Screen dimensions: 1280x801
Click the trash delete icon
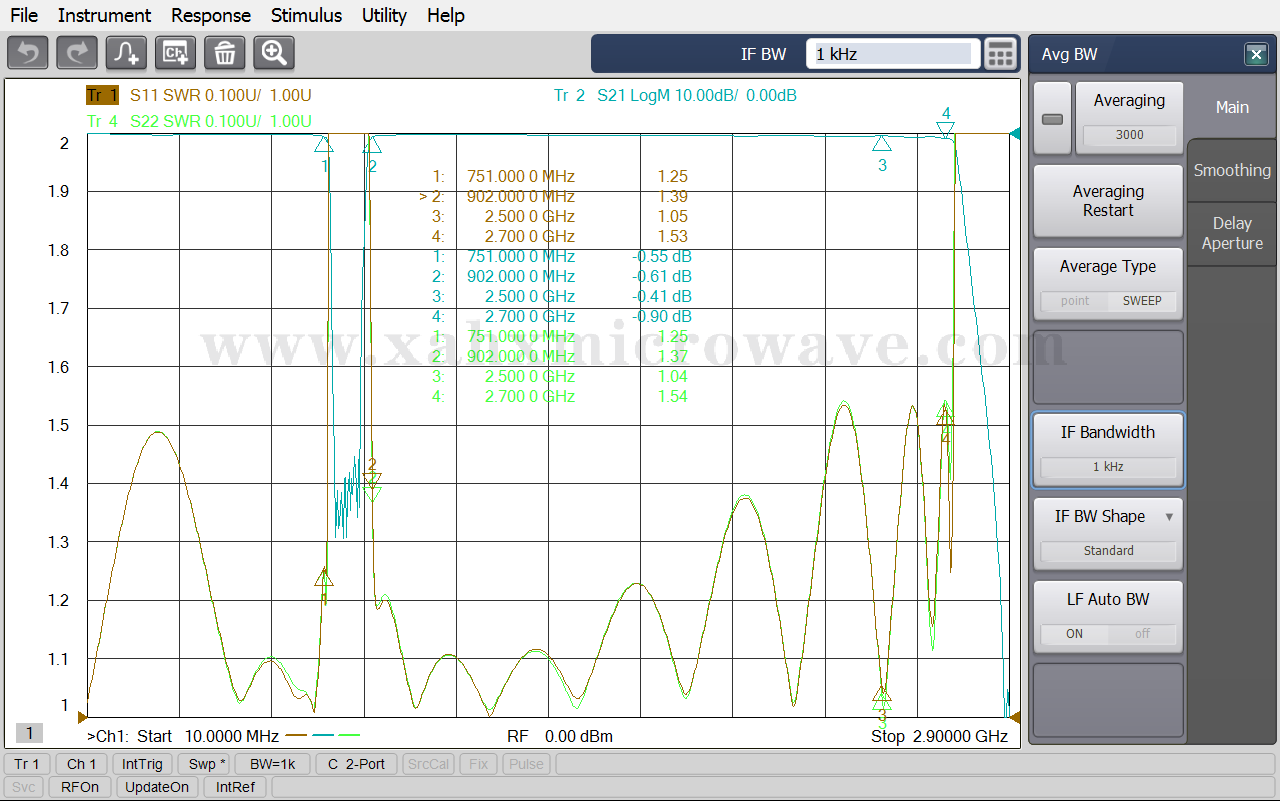pos(225,53)
